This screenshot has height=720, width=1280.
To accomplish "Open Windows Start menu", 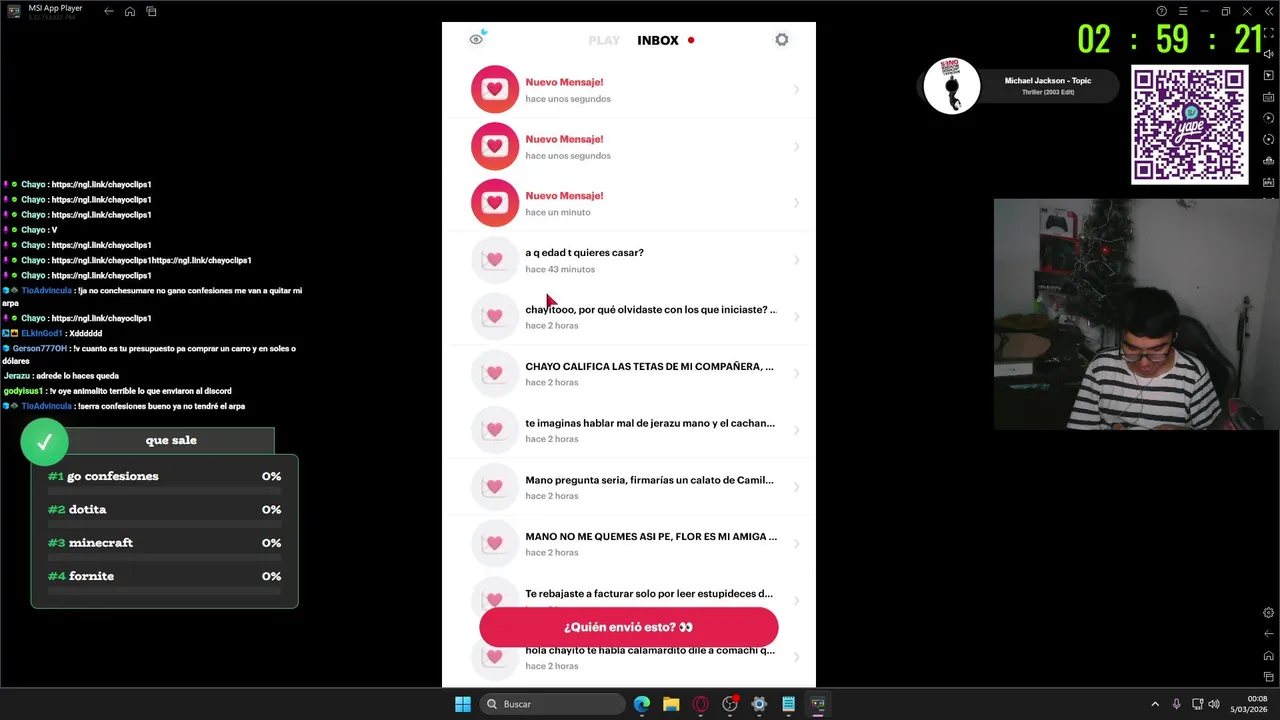I will (463, 704).
